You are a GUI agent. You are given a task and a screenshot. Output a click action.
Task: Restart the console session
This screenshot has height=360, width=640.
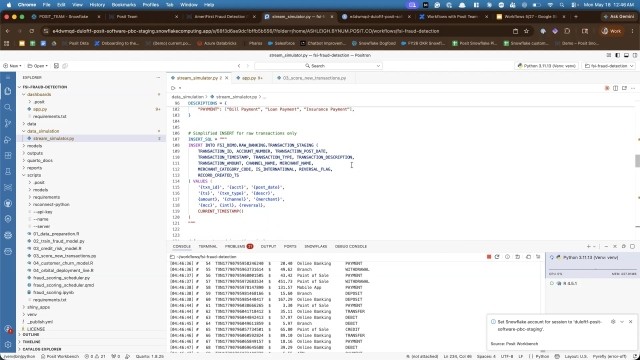[497, 257]
